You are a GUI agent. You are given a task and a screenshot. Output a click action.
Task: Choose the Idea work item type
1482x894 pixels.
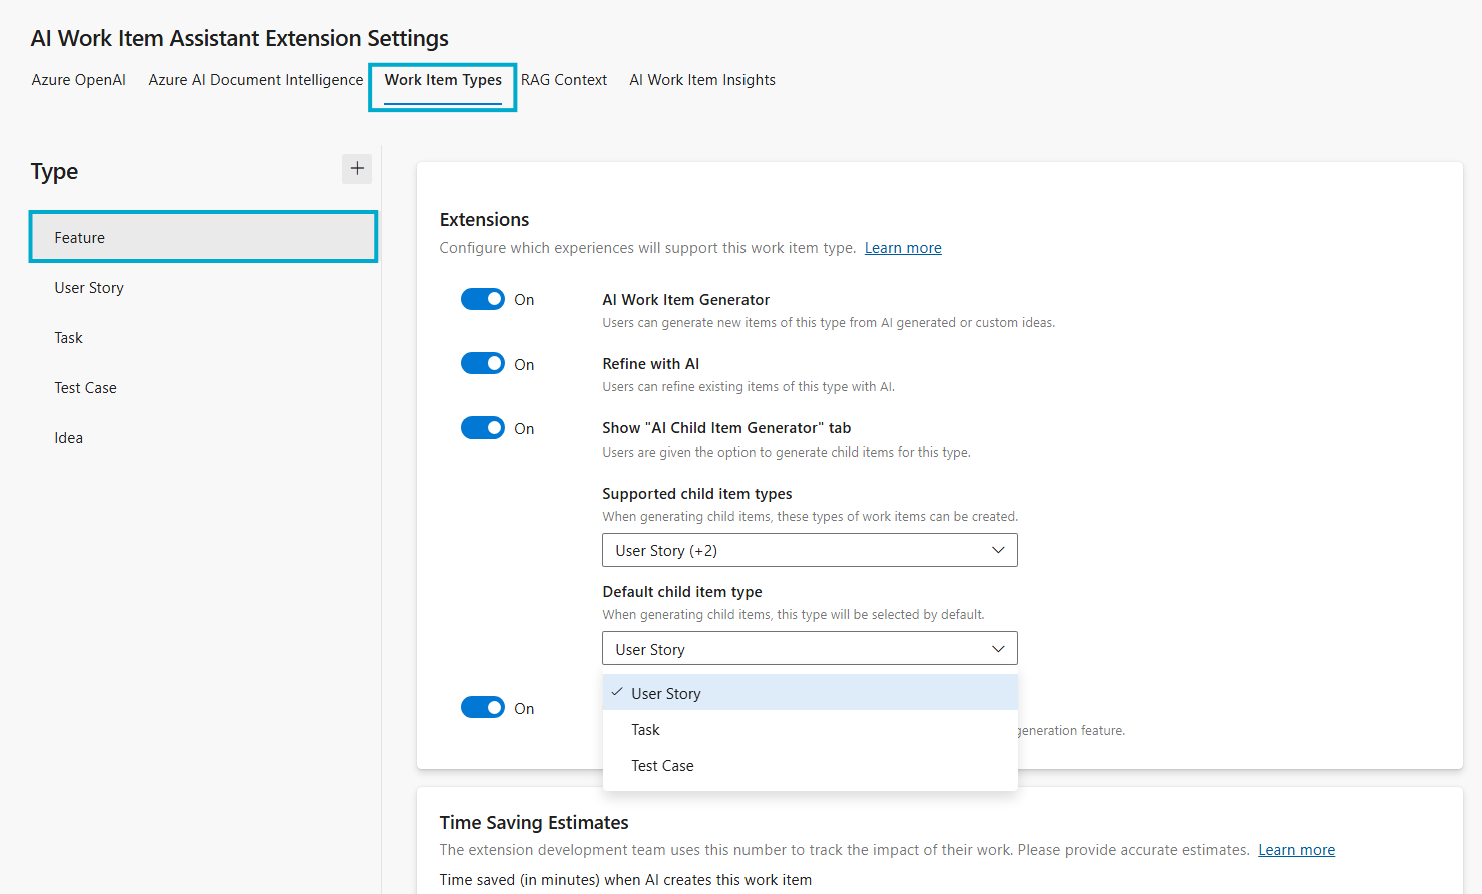tap(68, 437)
